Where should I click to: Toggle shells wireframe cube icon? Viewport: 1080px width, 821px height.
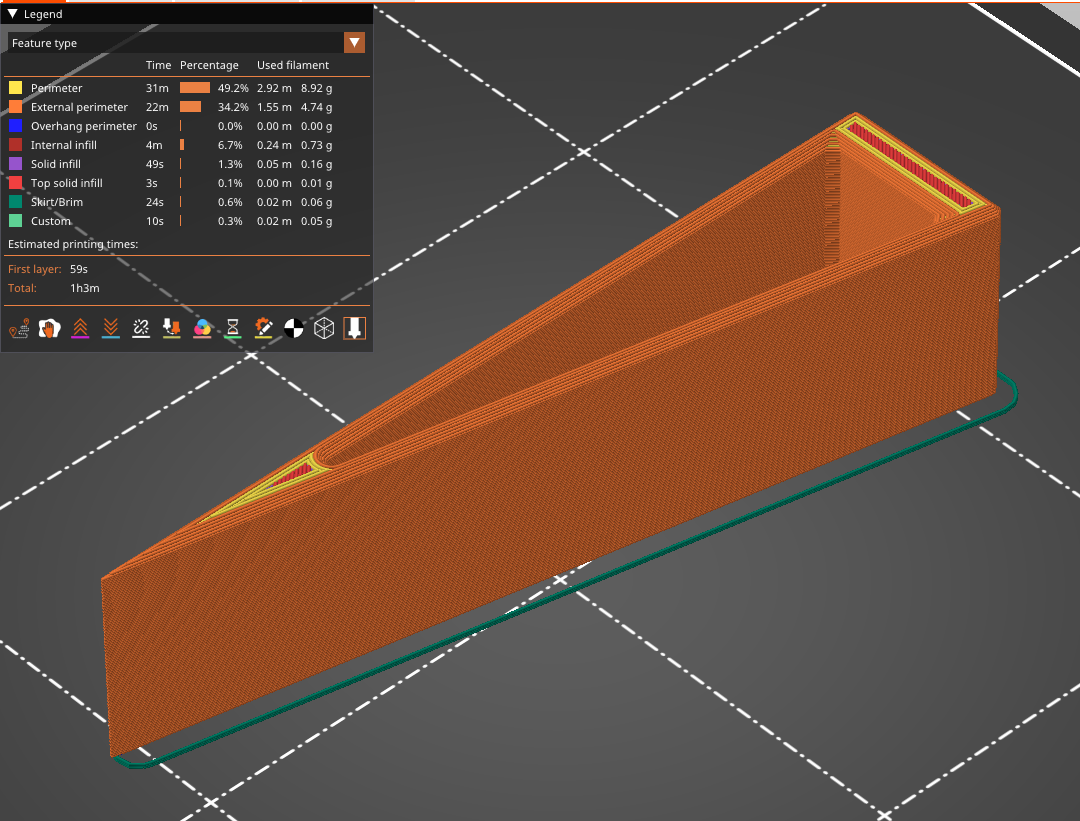click(324, 329)
